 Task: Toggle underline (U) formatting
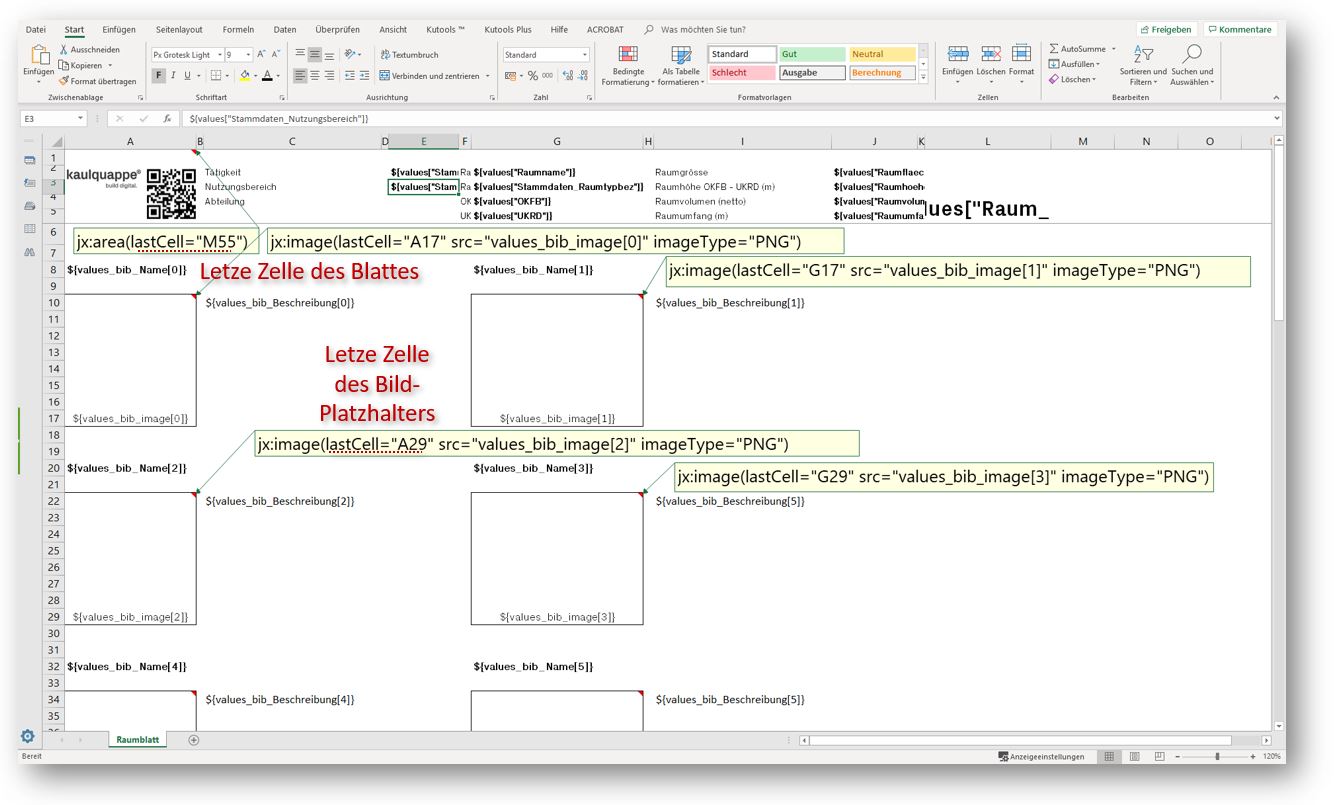pyautogui.click(x=187, y=75)
